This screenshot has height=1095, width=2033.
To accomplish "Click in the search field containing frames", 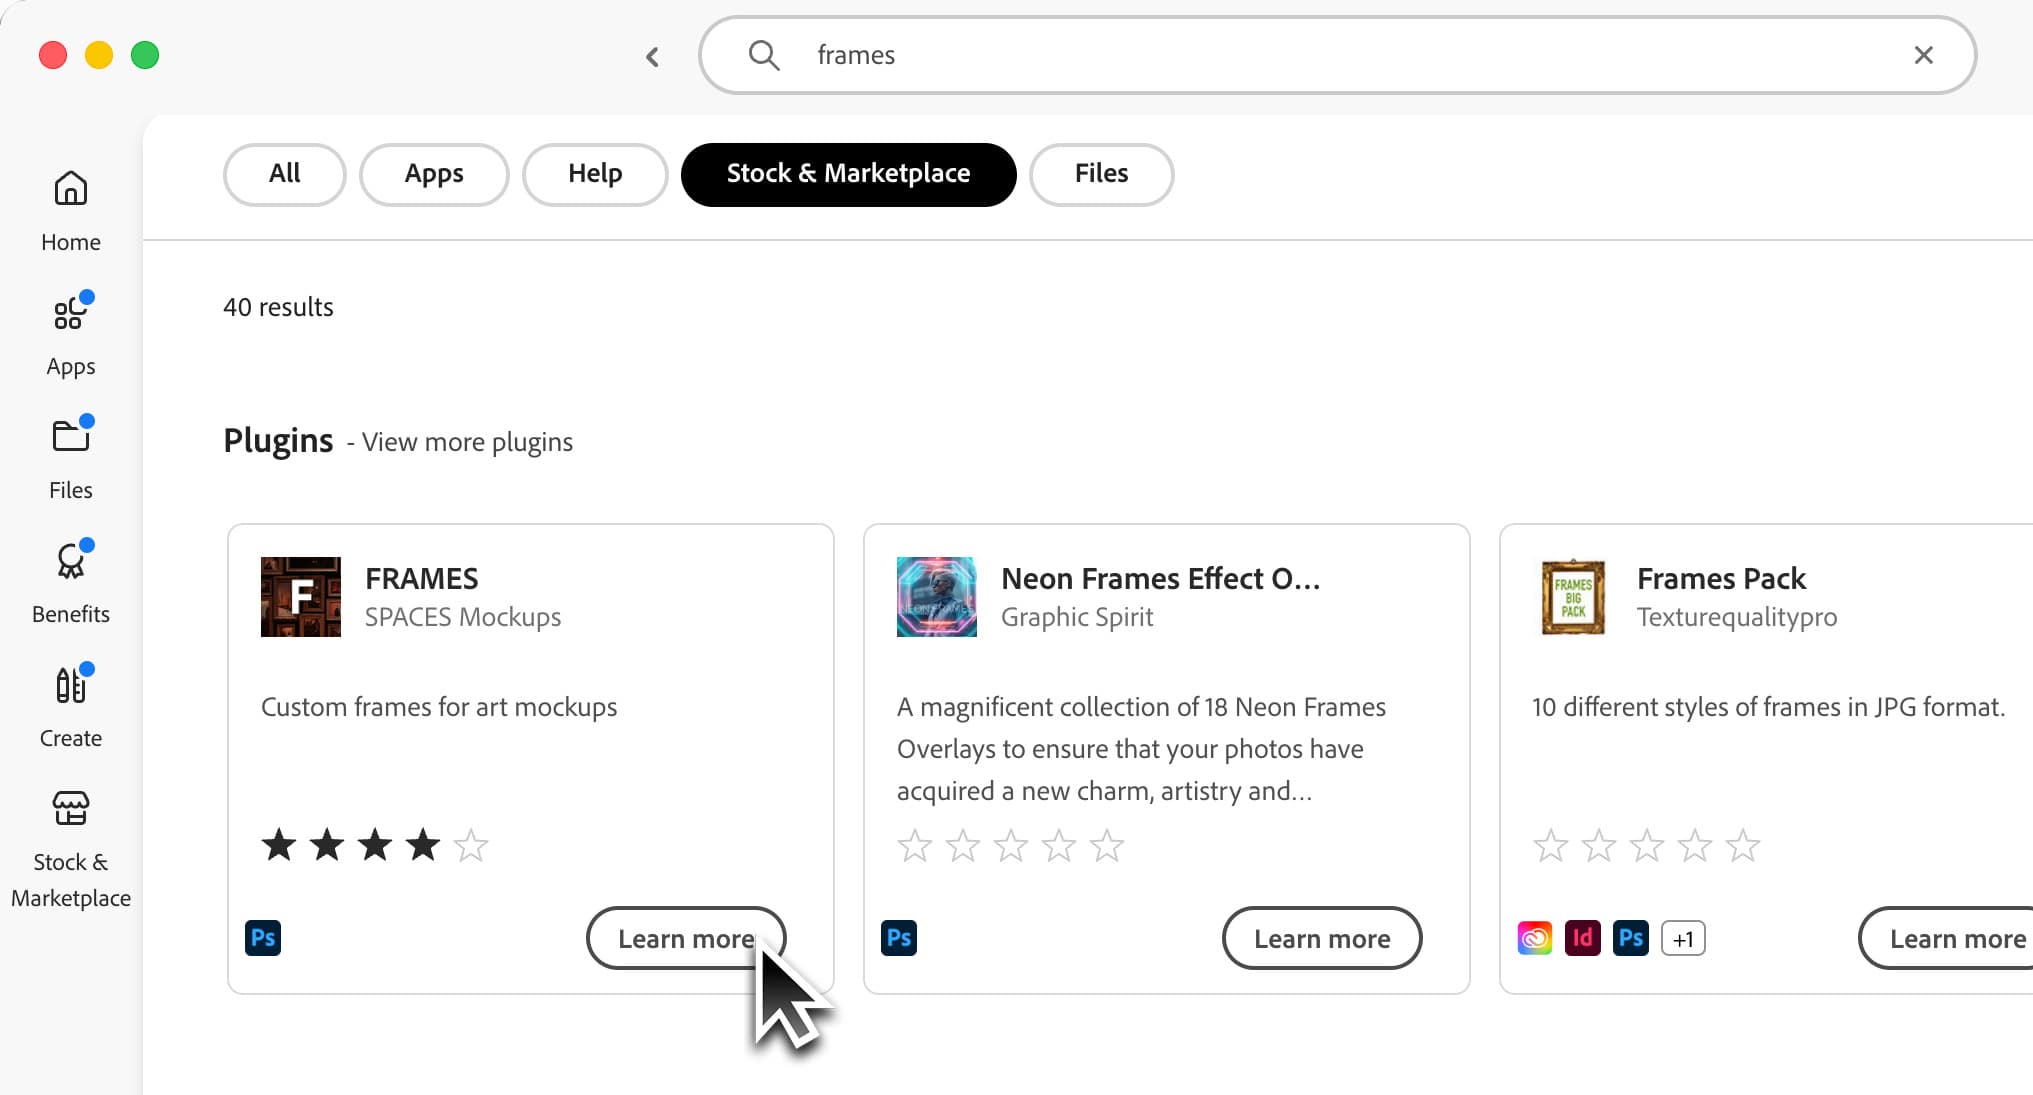I will [1337, 55].
